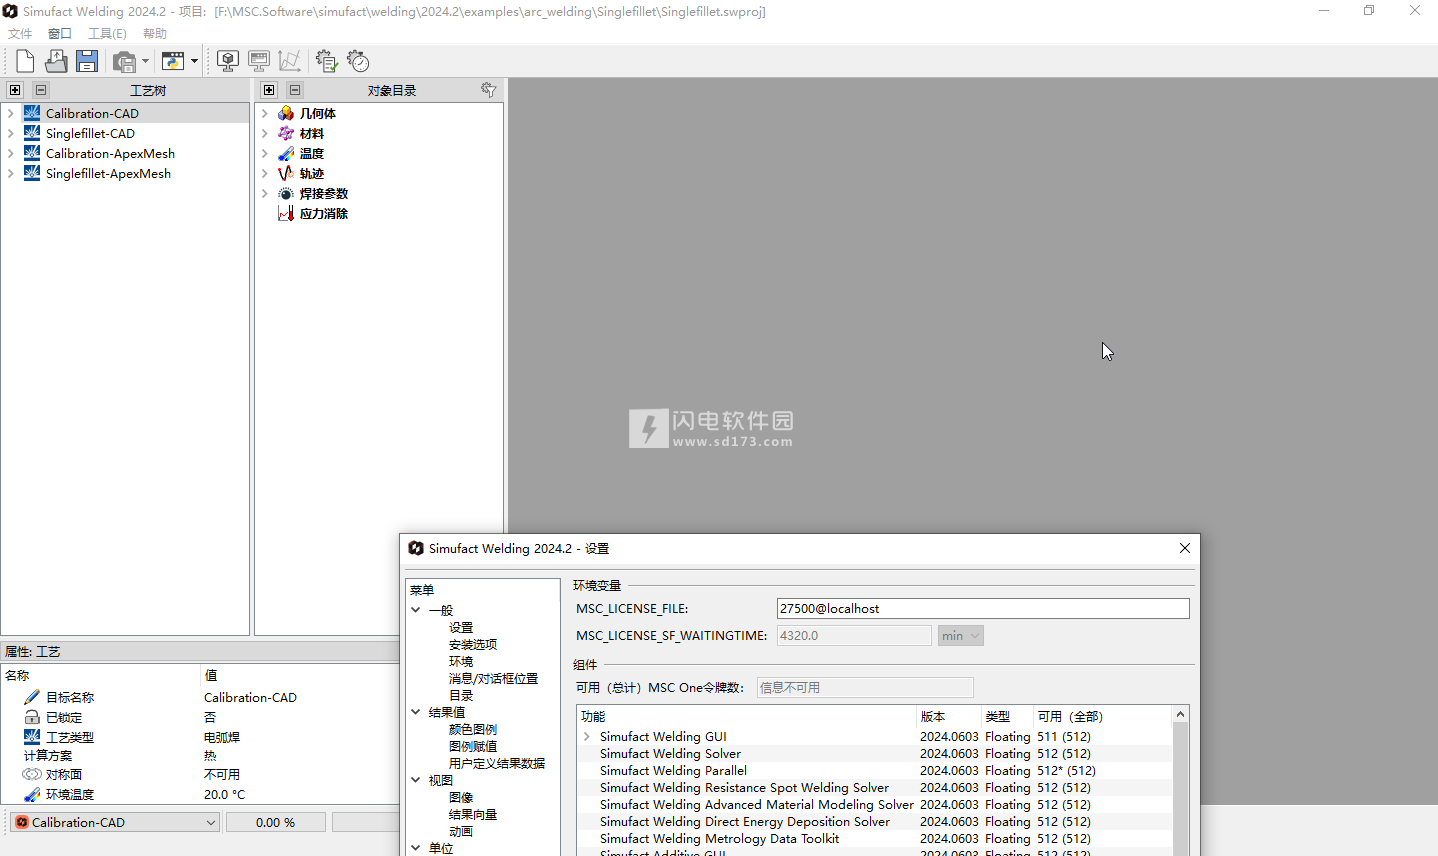Select Singlefillet-CAD in the process tree
Image resolution: width=1438 pixels, height=856 pixels.
[90, 134]
